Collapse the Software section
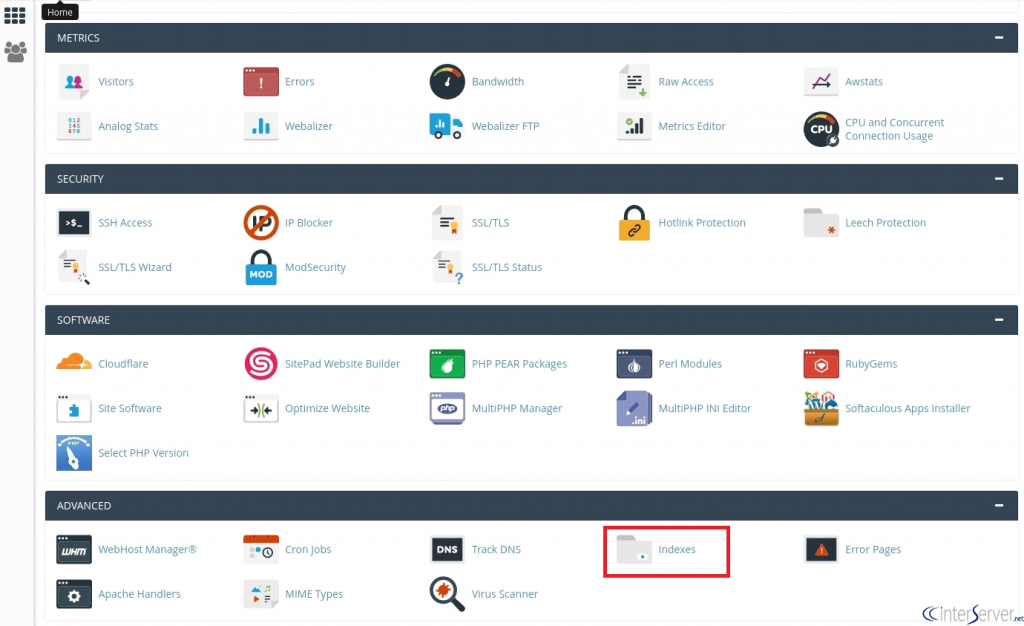1024x626 pixels. 999,320
